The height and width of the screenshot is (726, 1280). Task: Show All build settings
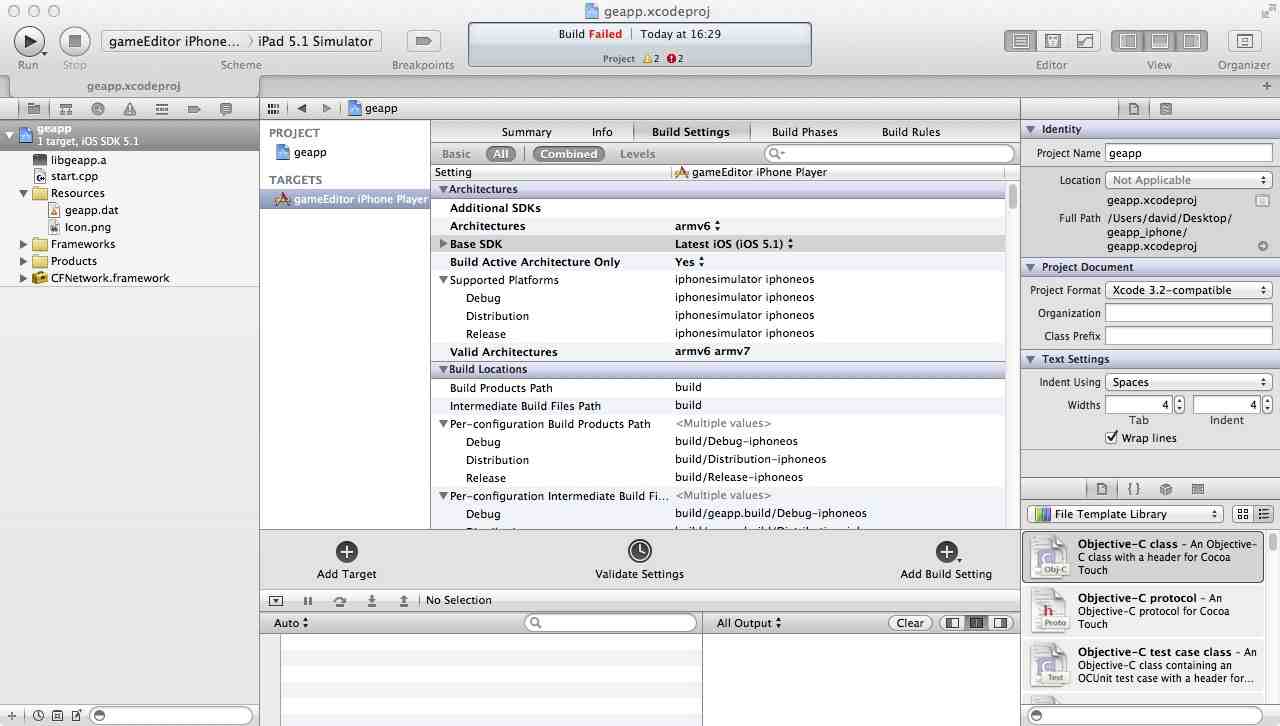[501, 154]
